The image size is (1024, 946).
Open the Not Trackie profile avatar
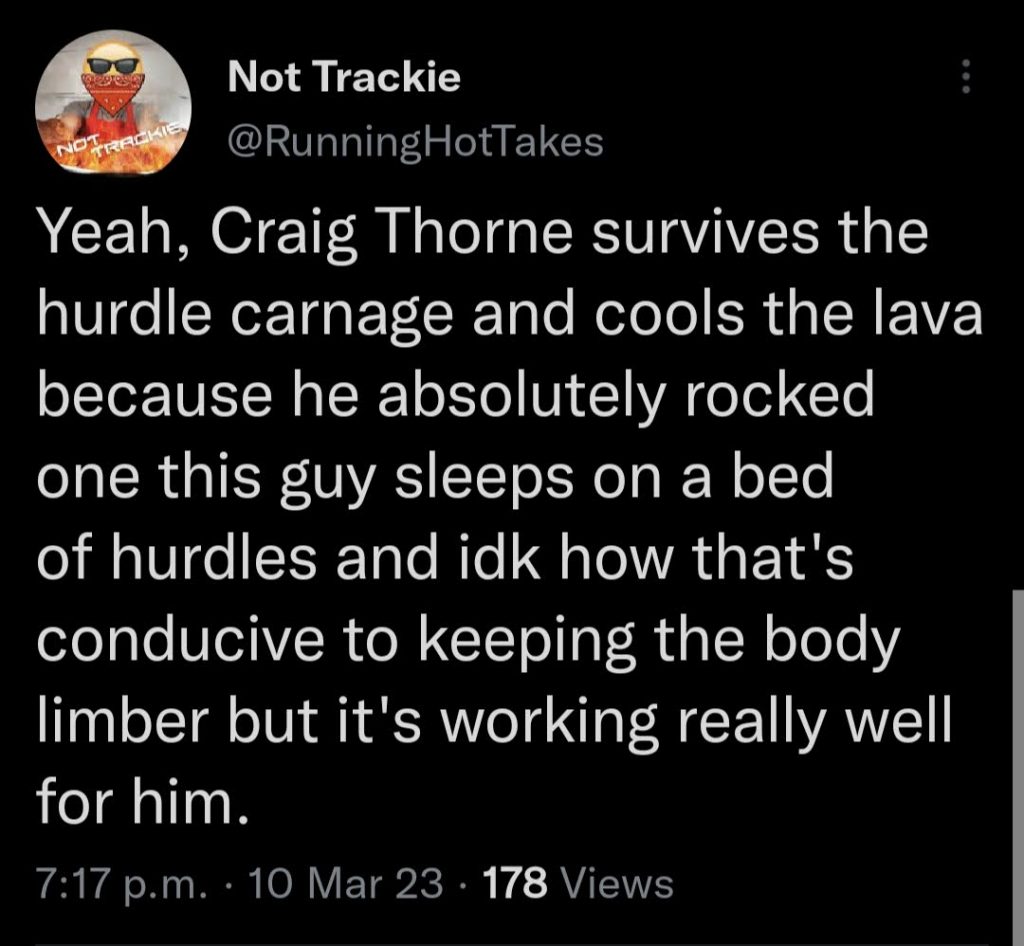click(x=113, y=102)
